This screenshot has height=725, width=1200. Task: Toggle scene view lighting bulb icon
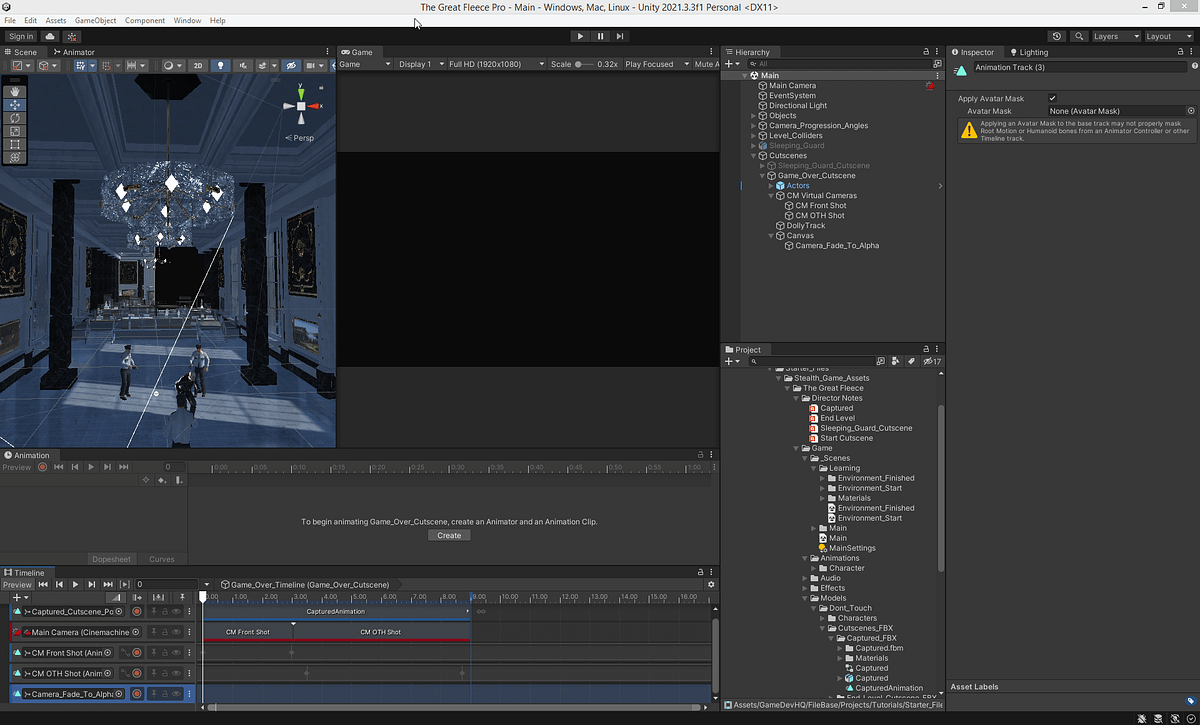221,65
